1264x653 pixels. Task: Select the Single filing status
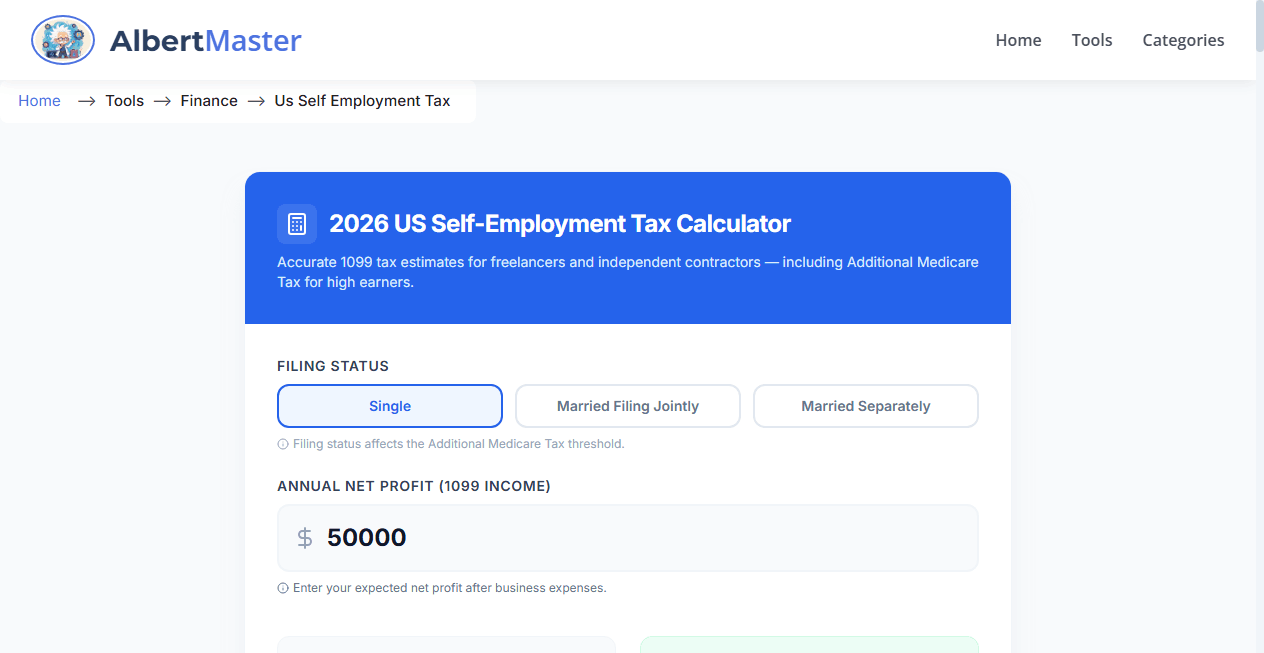pyautogui.click(x=389, y=405)
